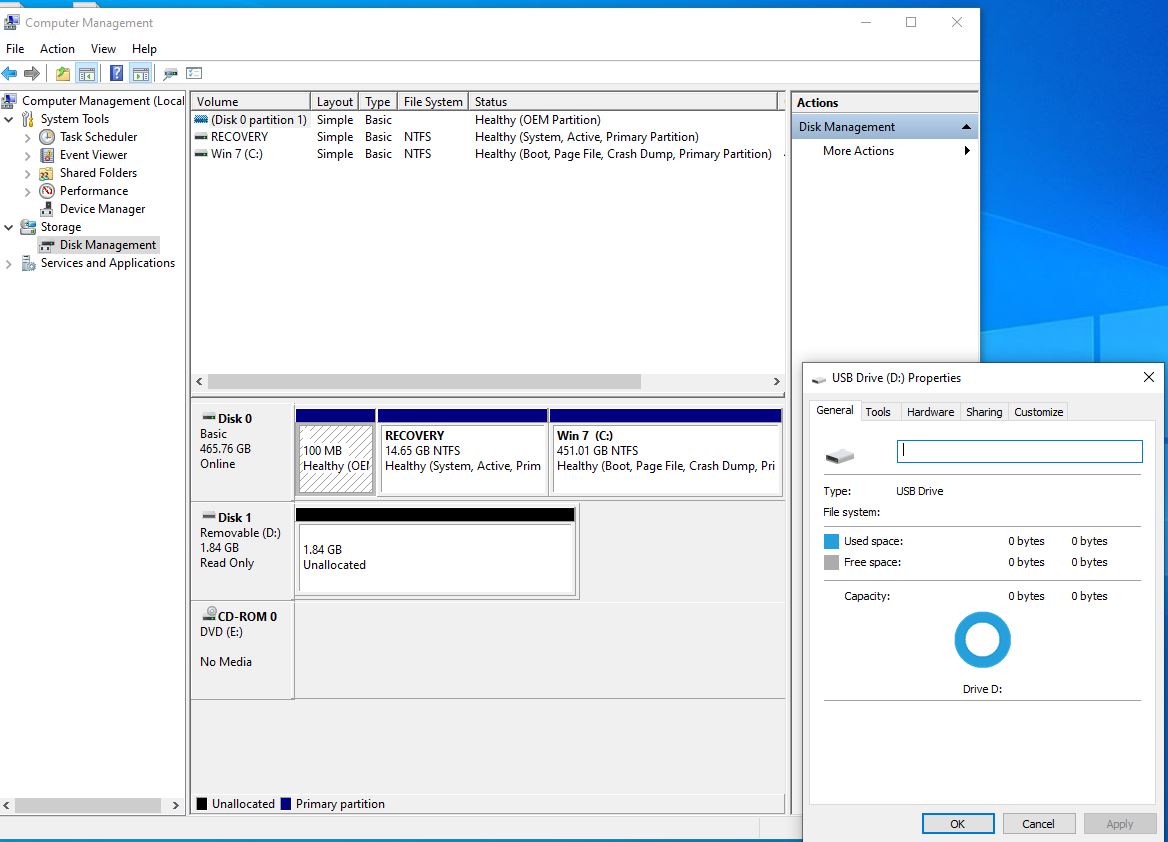Click the CD-ROM 0 DVD (E:) label panel
This screenshot has width=1168, height=842.
pyautogui.click(x=242, y=650)
